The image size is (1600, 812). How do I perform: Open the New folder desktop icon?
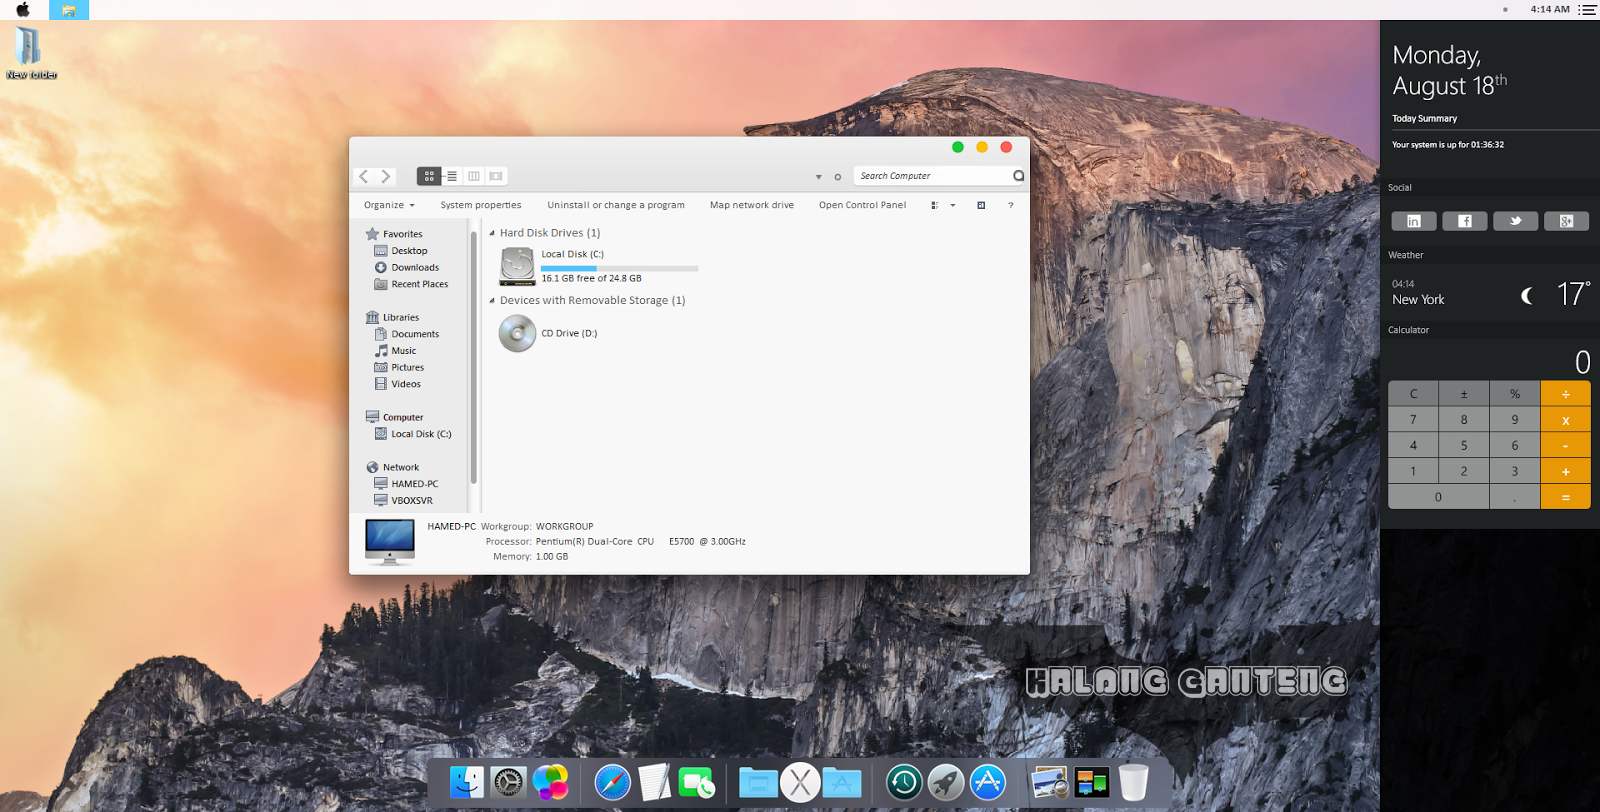pos(31,53)
